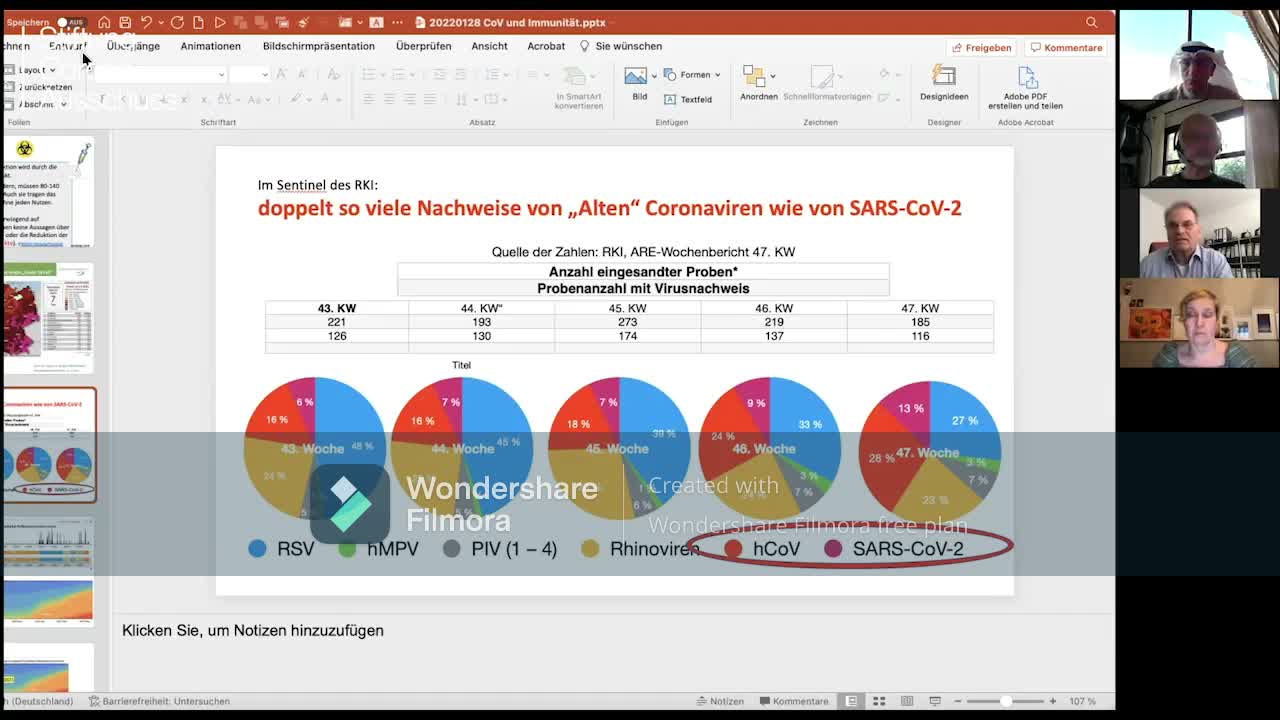The width and height of the screenshot is (1280, 720).
Task: Click the new document icon in title bar
Action: tap(198, 22)
